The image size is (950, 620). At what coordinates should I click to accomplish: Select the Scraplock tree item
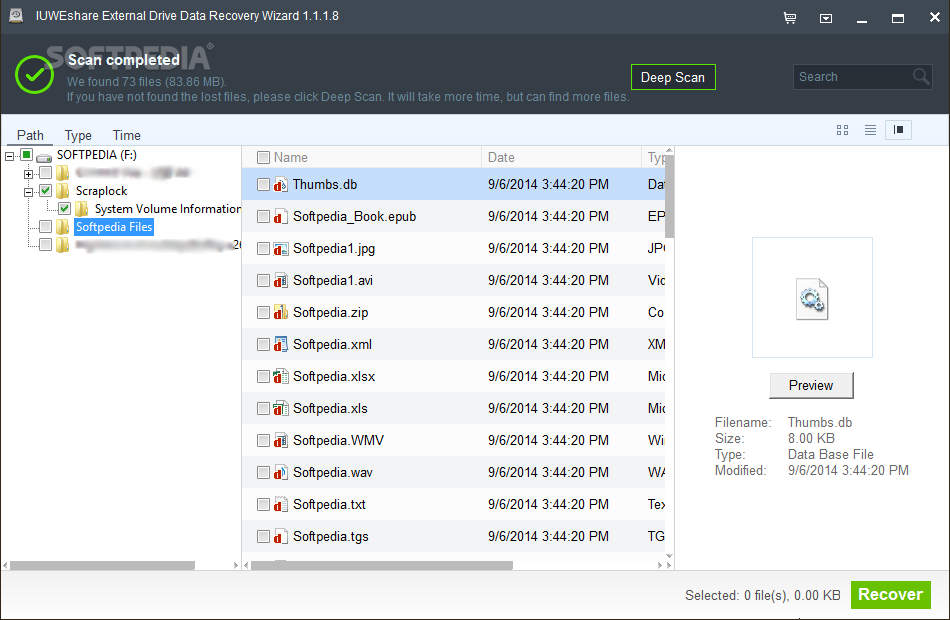pyautogui.click(x=101, y=191)
